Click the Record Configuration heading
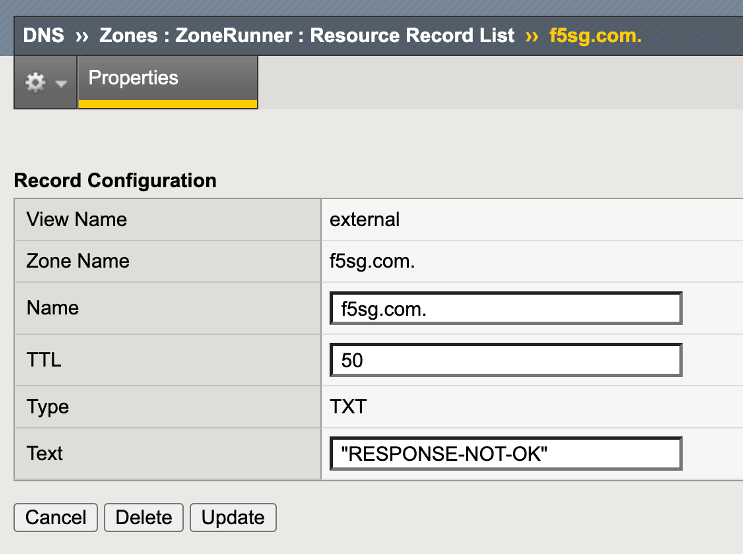 [x=115, y=181]
